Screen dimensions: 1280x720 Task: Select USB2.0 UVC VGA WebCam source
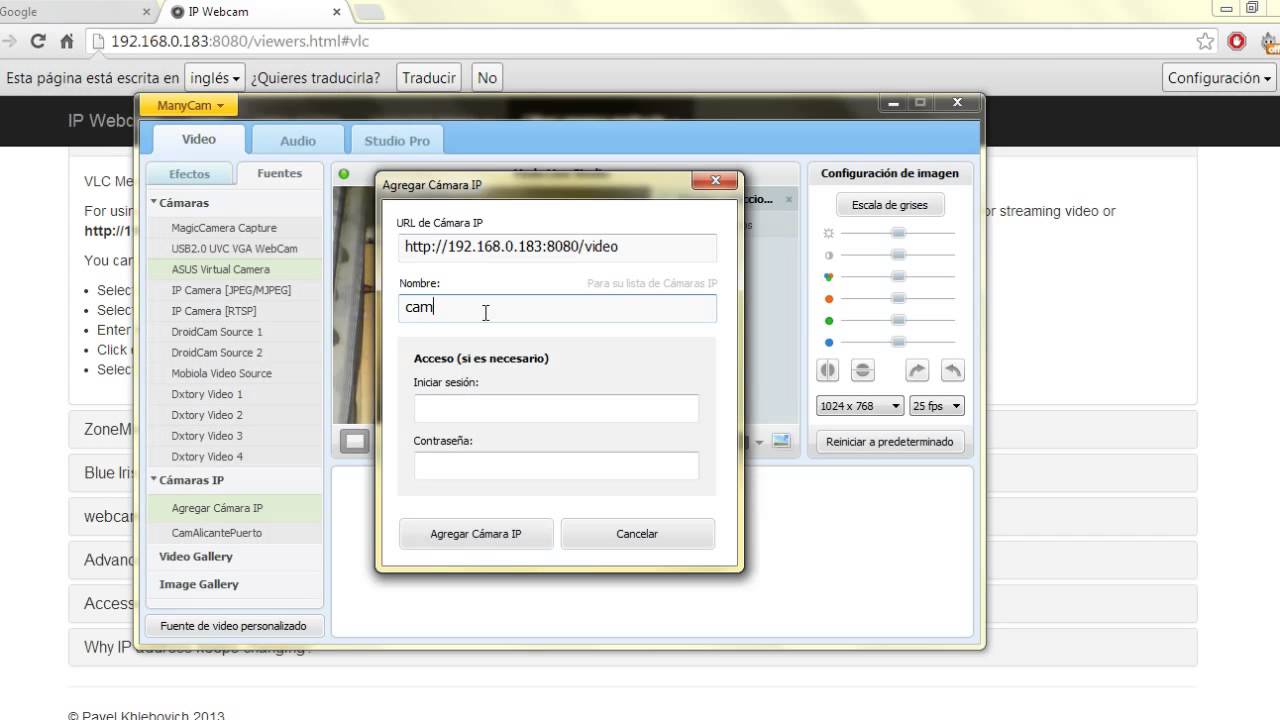pyautogui.click(x=234, y=249)
